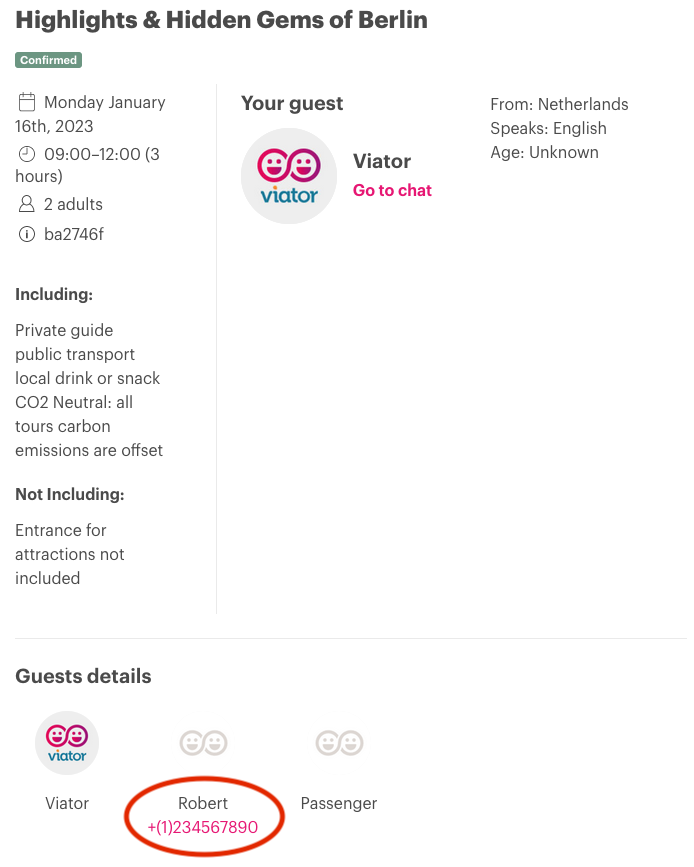Click the Highlights & Hidden Gems of Berlin title

pyautogui.click(x=221, y=20)
